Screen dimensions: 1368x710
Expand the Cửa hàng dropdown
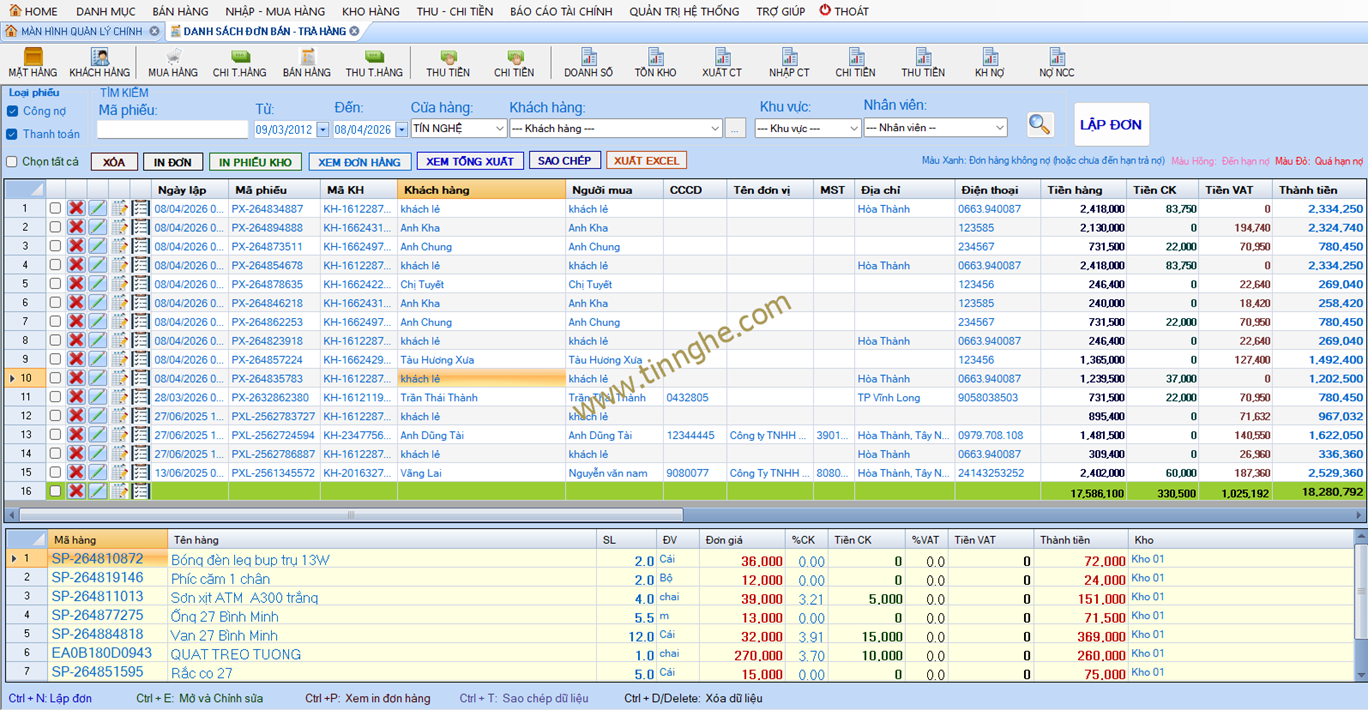(500, 129)
